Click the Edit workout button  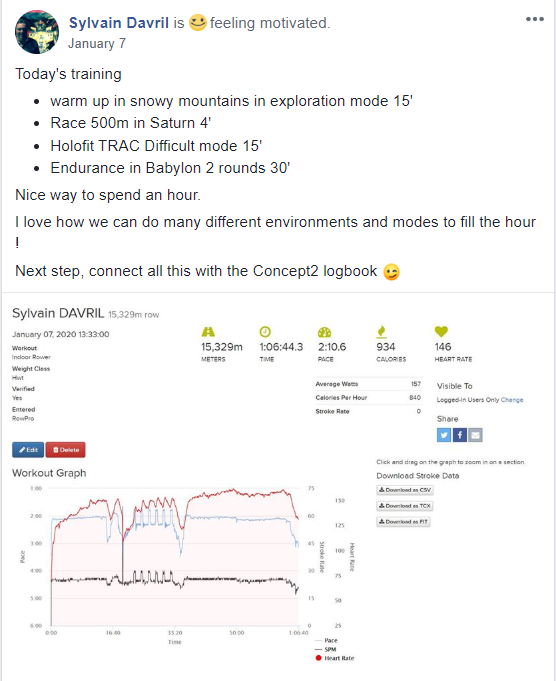pos(28,450)
